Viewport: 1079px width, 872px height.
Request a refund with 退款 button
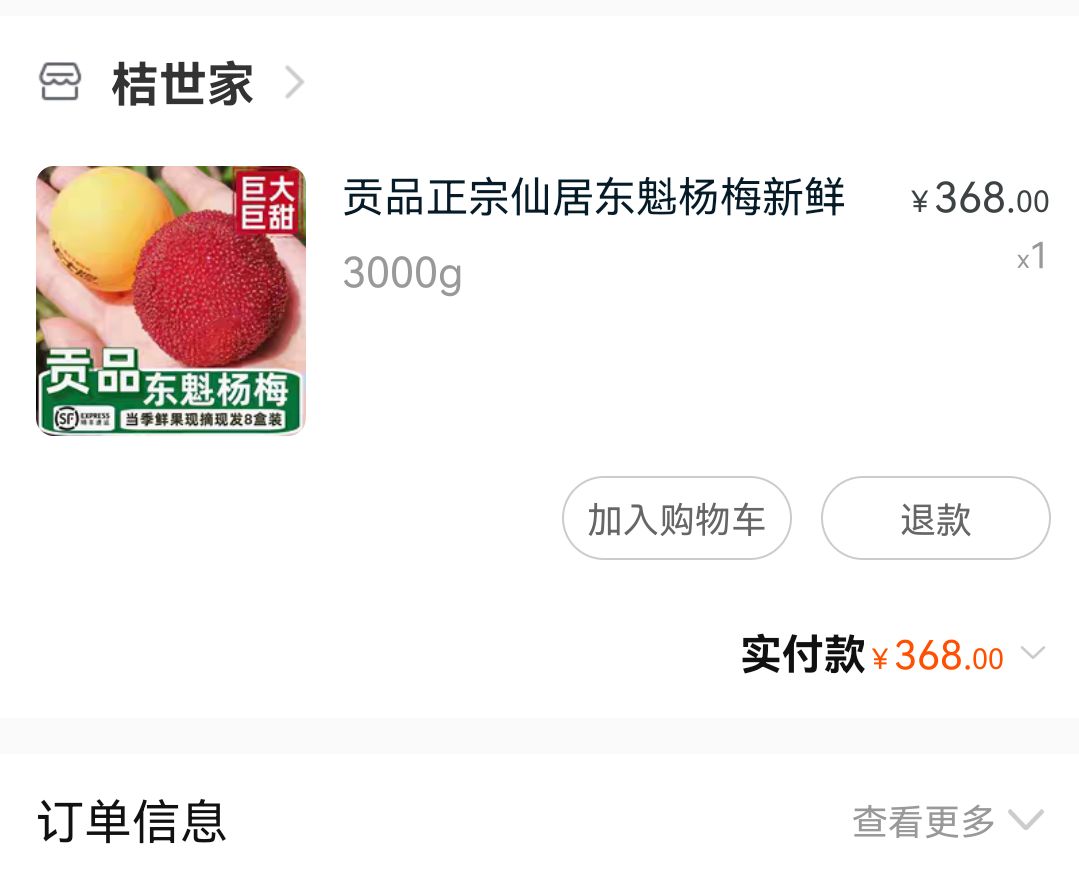[936, 518]
